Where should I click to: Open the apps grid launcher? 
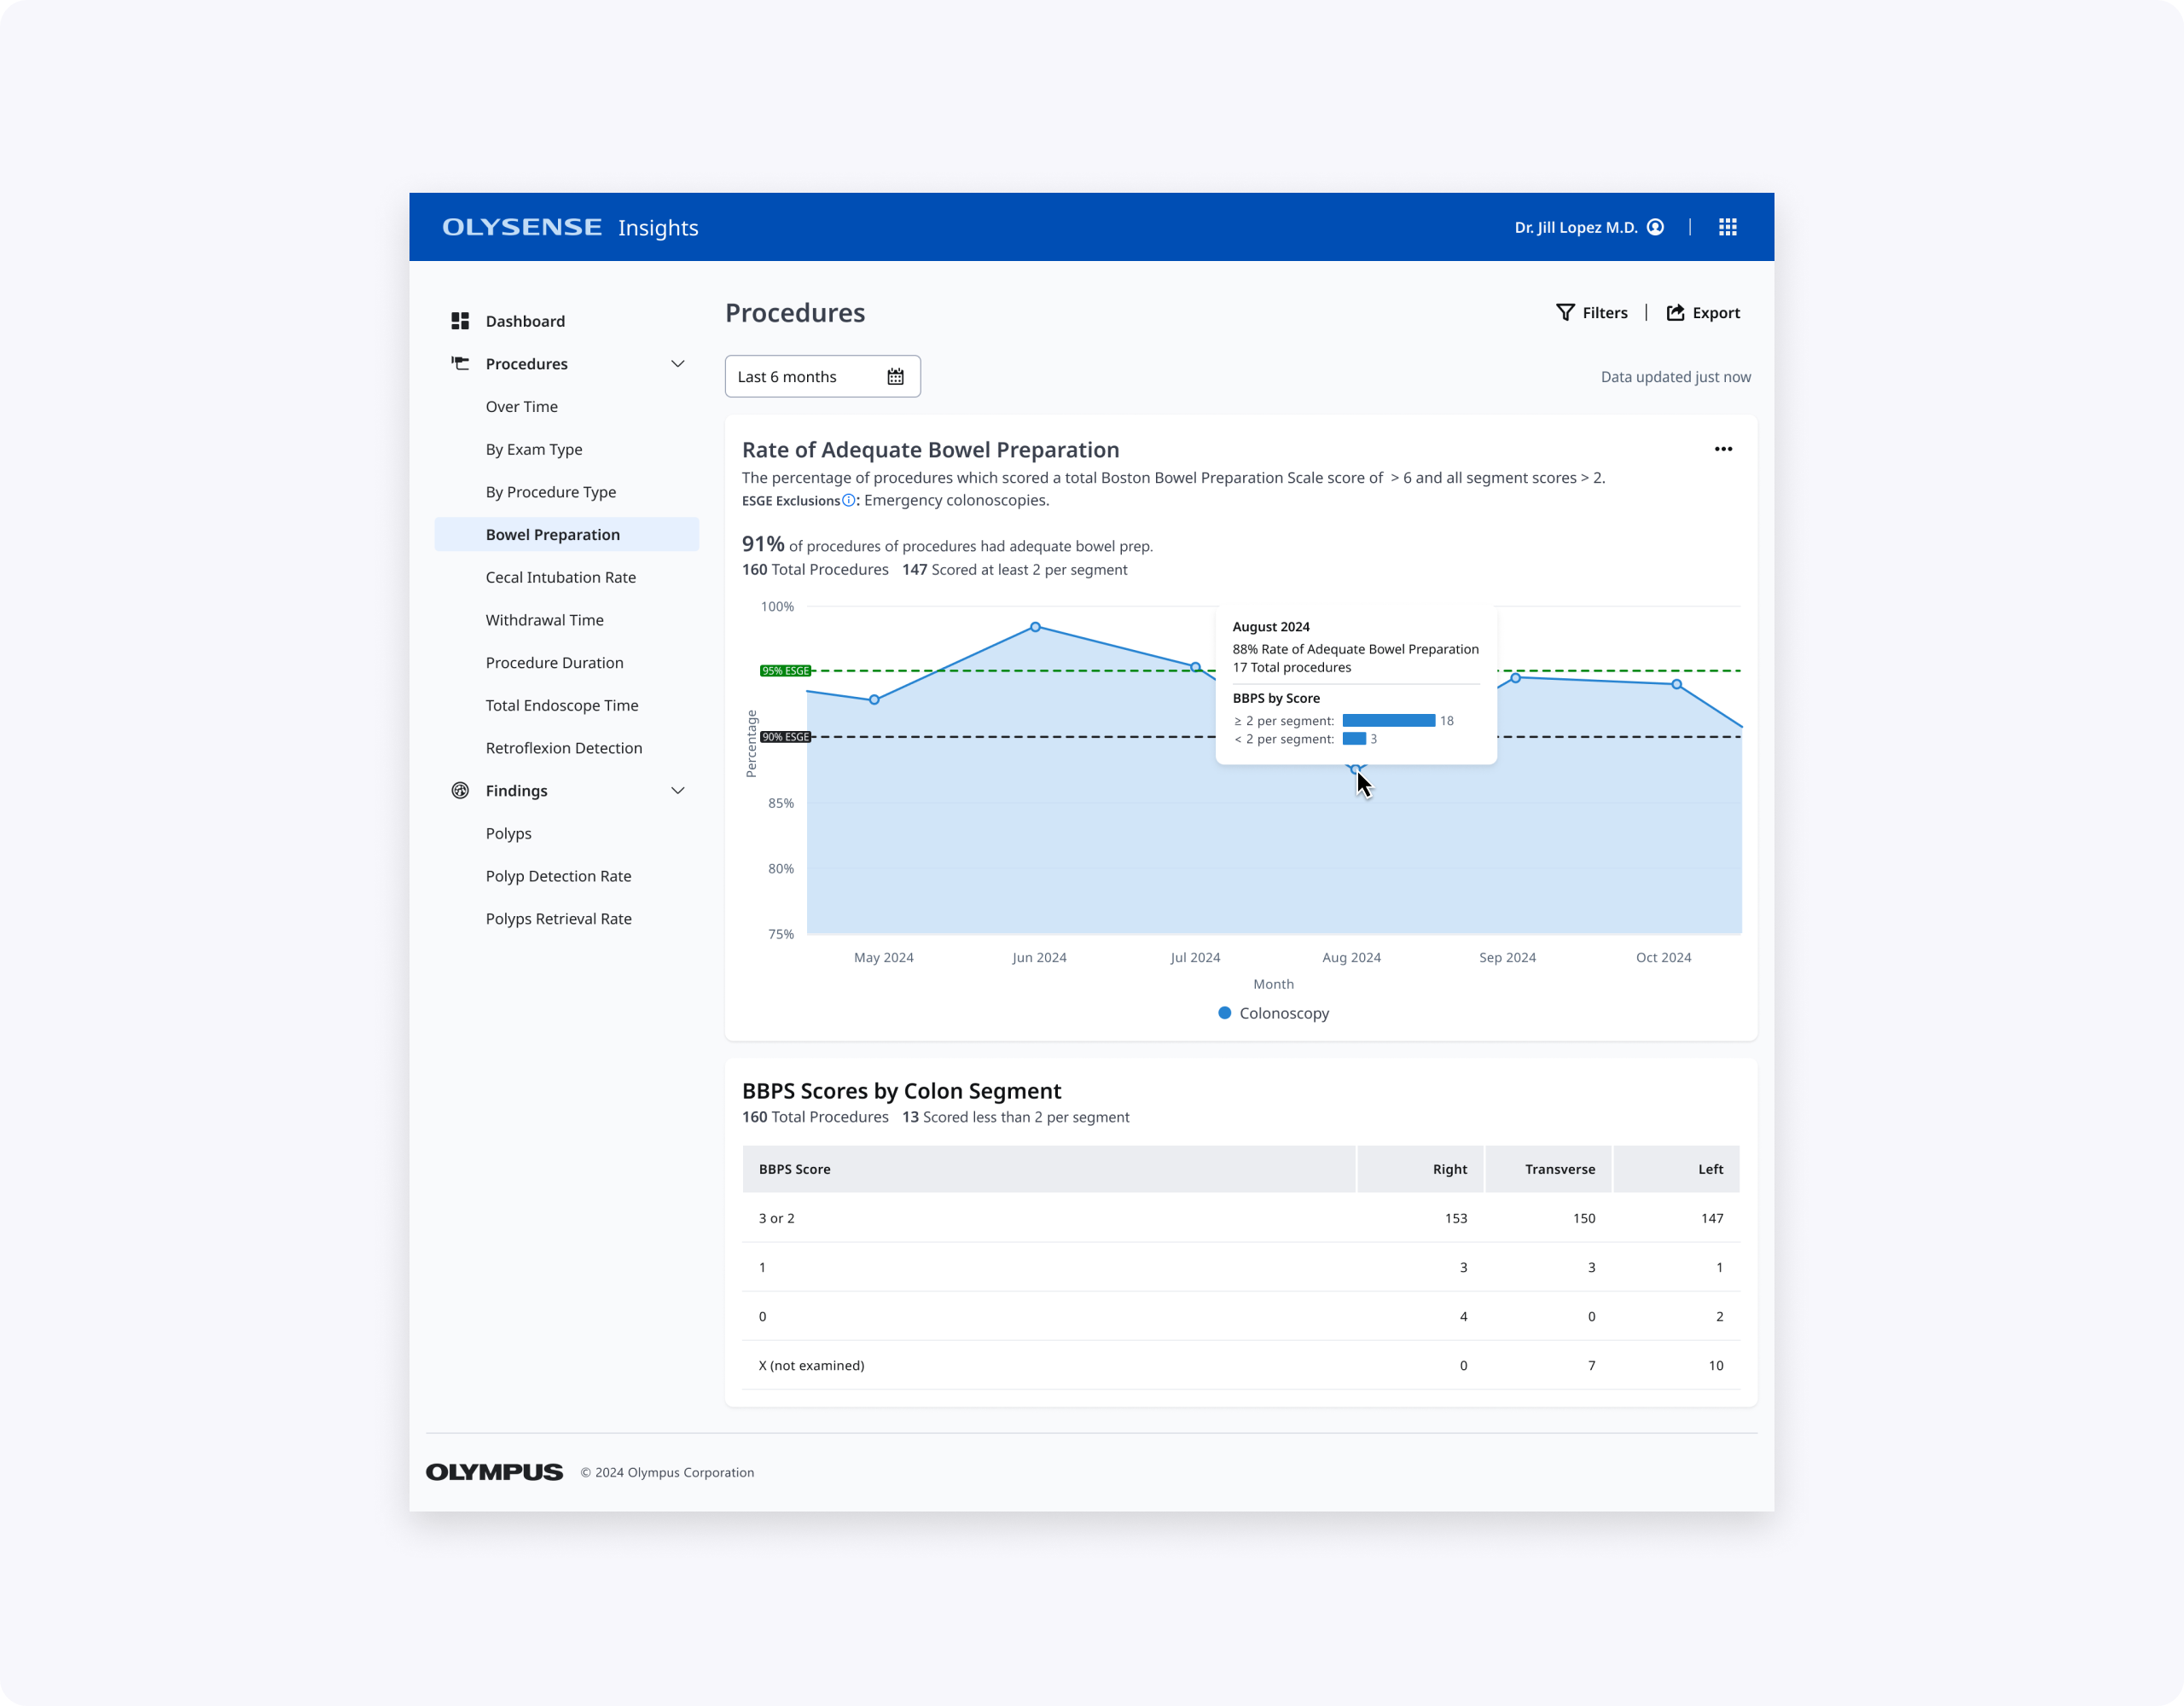pos(1727,227)
